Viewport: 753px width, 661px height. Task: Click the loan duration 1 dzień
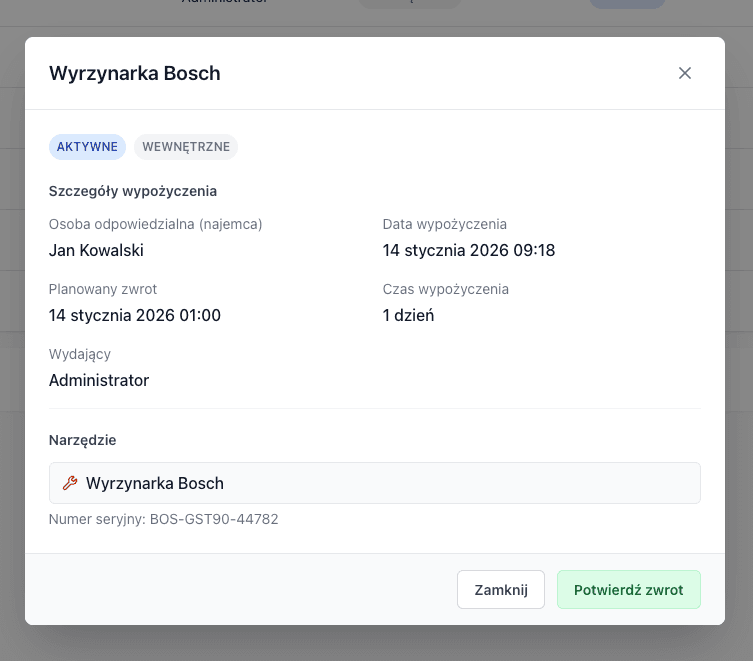click(408, 315)
